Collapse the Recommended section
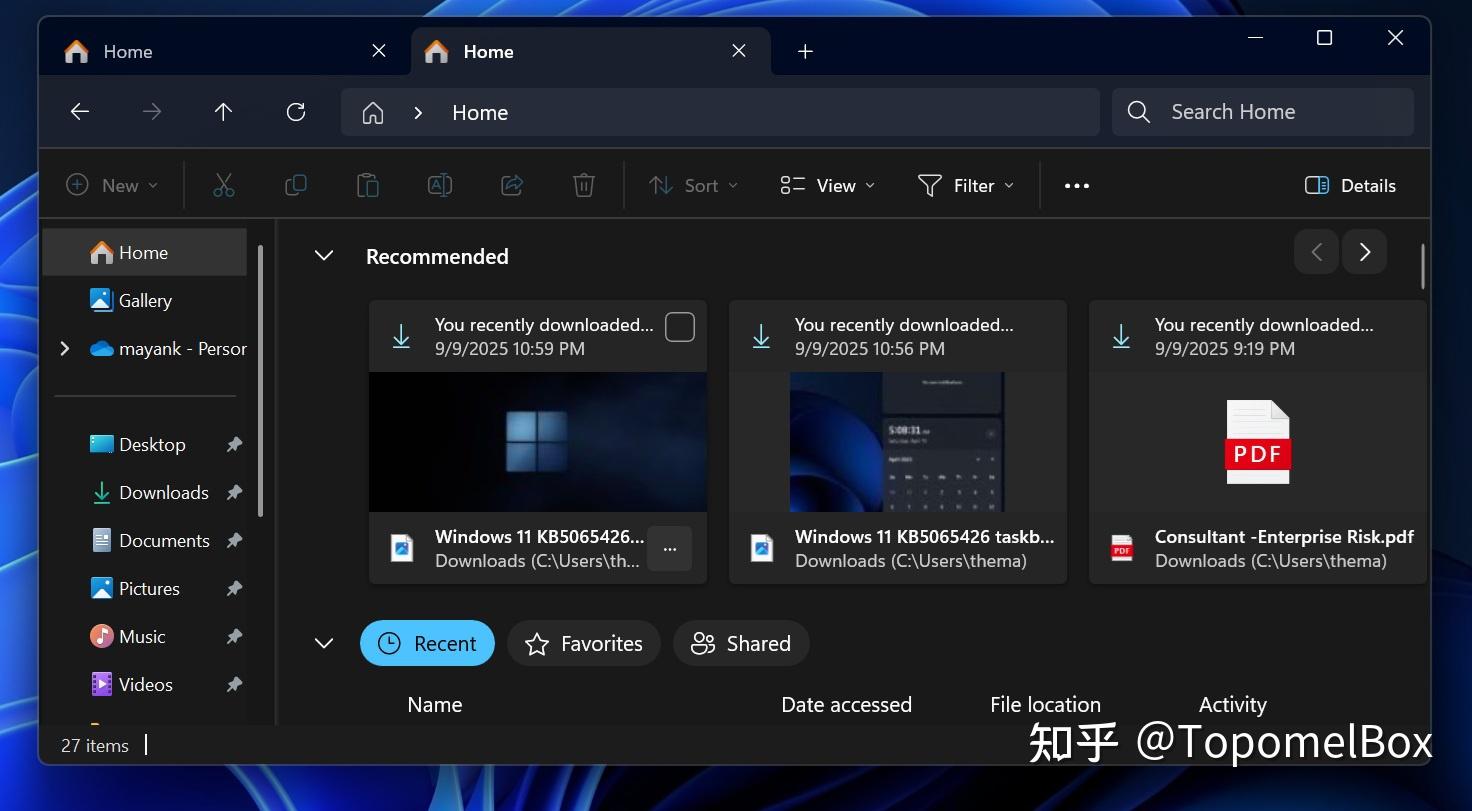This screenshot has height=811, width=1472. 324,256
